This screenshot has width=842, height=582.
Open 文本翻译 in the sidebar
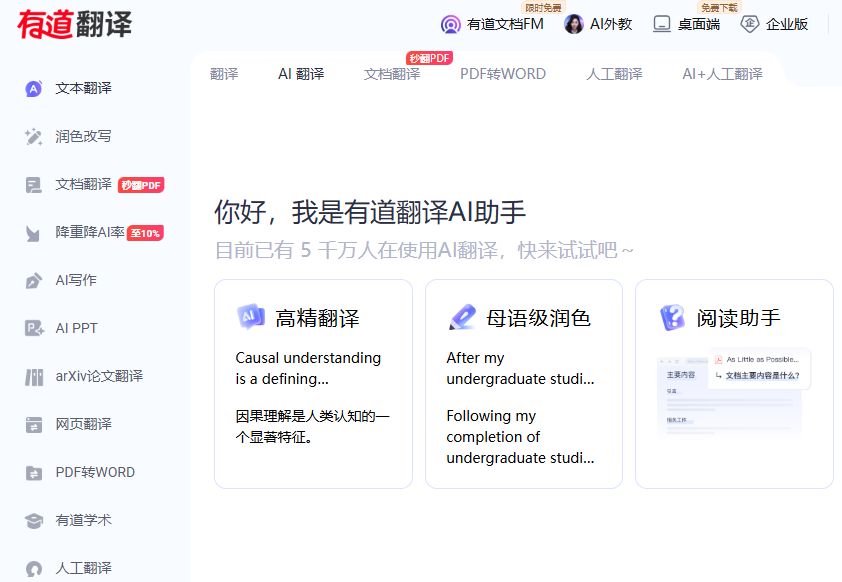[83, 89]
